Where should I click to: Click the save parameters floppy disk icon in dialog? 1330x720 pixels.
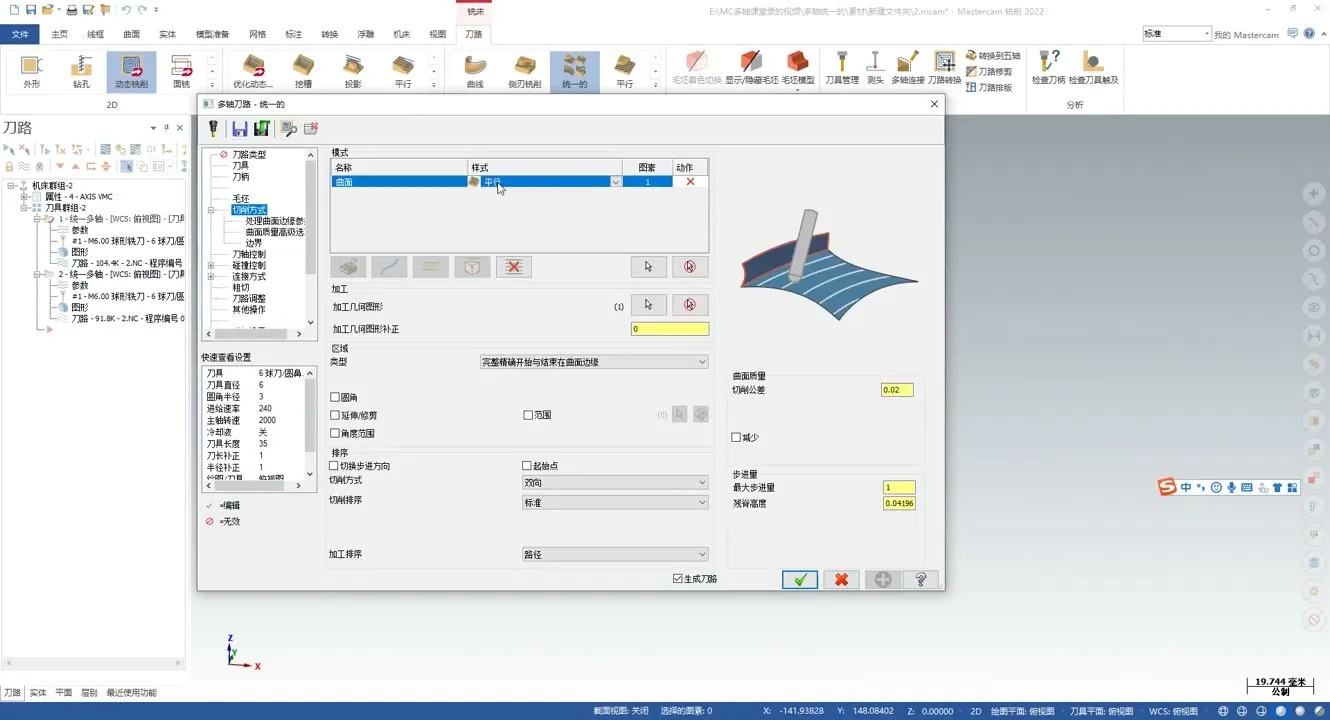click(239, 129)
